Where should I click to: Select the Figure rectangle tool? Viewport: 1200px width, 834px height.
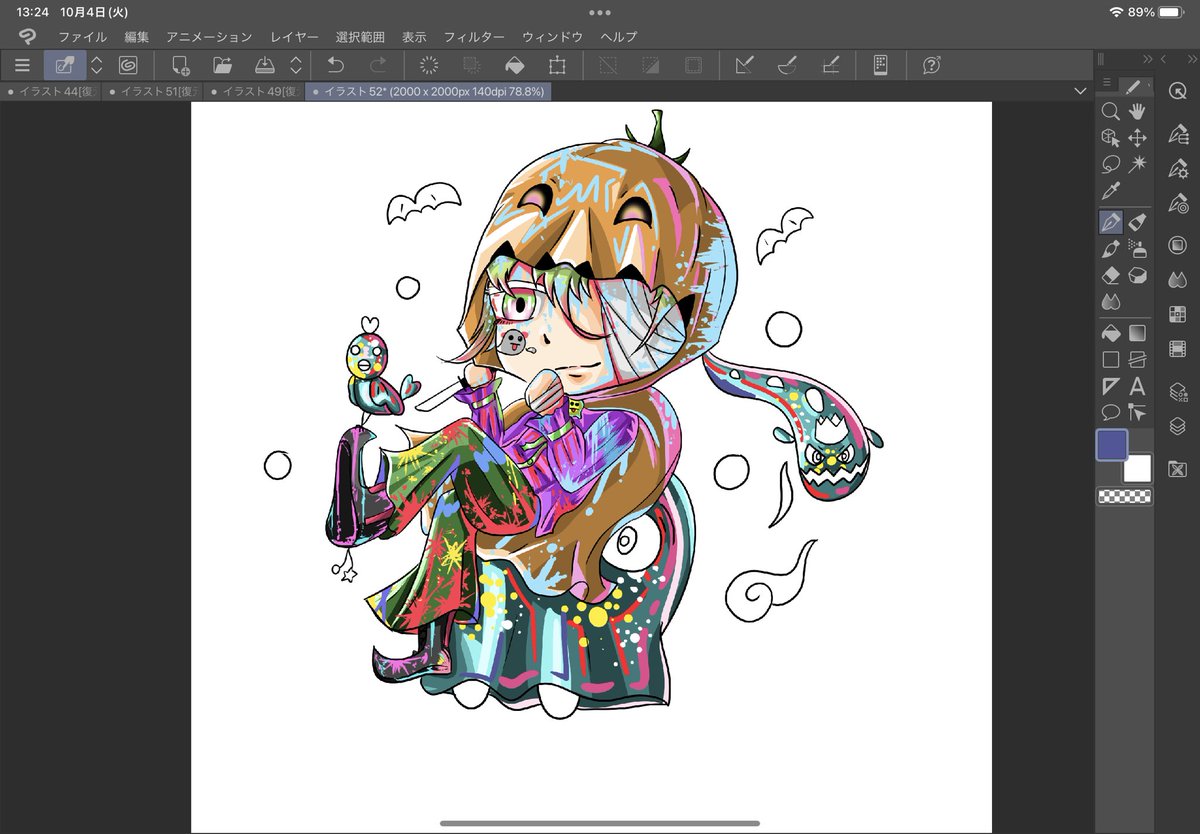(x=1110, y=359)
